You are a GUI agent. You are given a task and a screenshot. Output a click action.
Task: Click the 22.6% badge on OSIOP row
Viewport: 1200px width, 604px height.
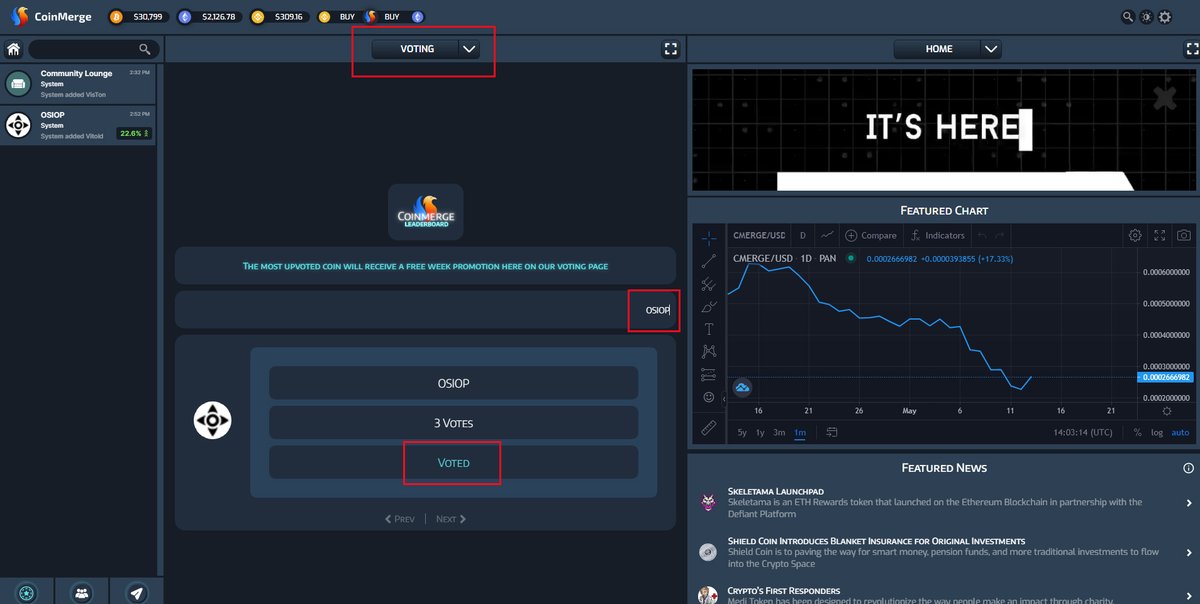point(133,133)
